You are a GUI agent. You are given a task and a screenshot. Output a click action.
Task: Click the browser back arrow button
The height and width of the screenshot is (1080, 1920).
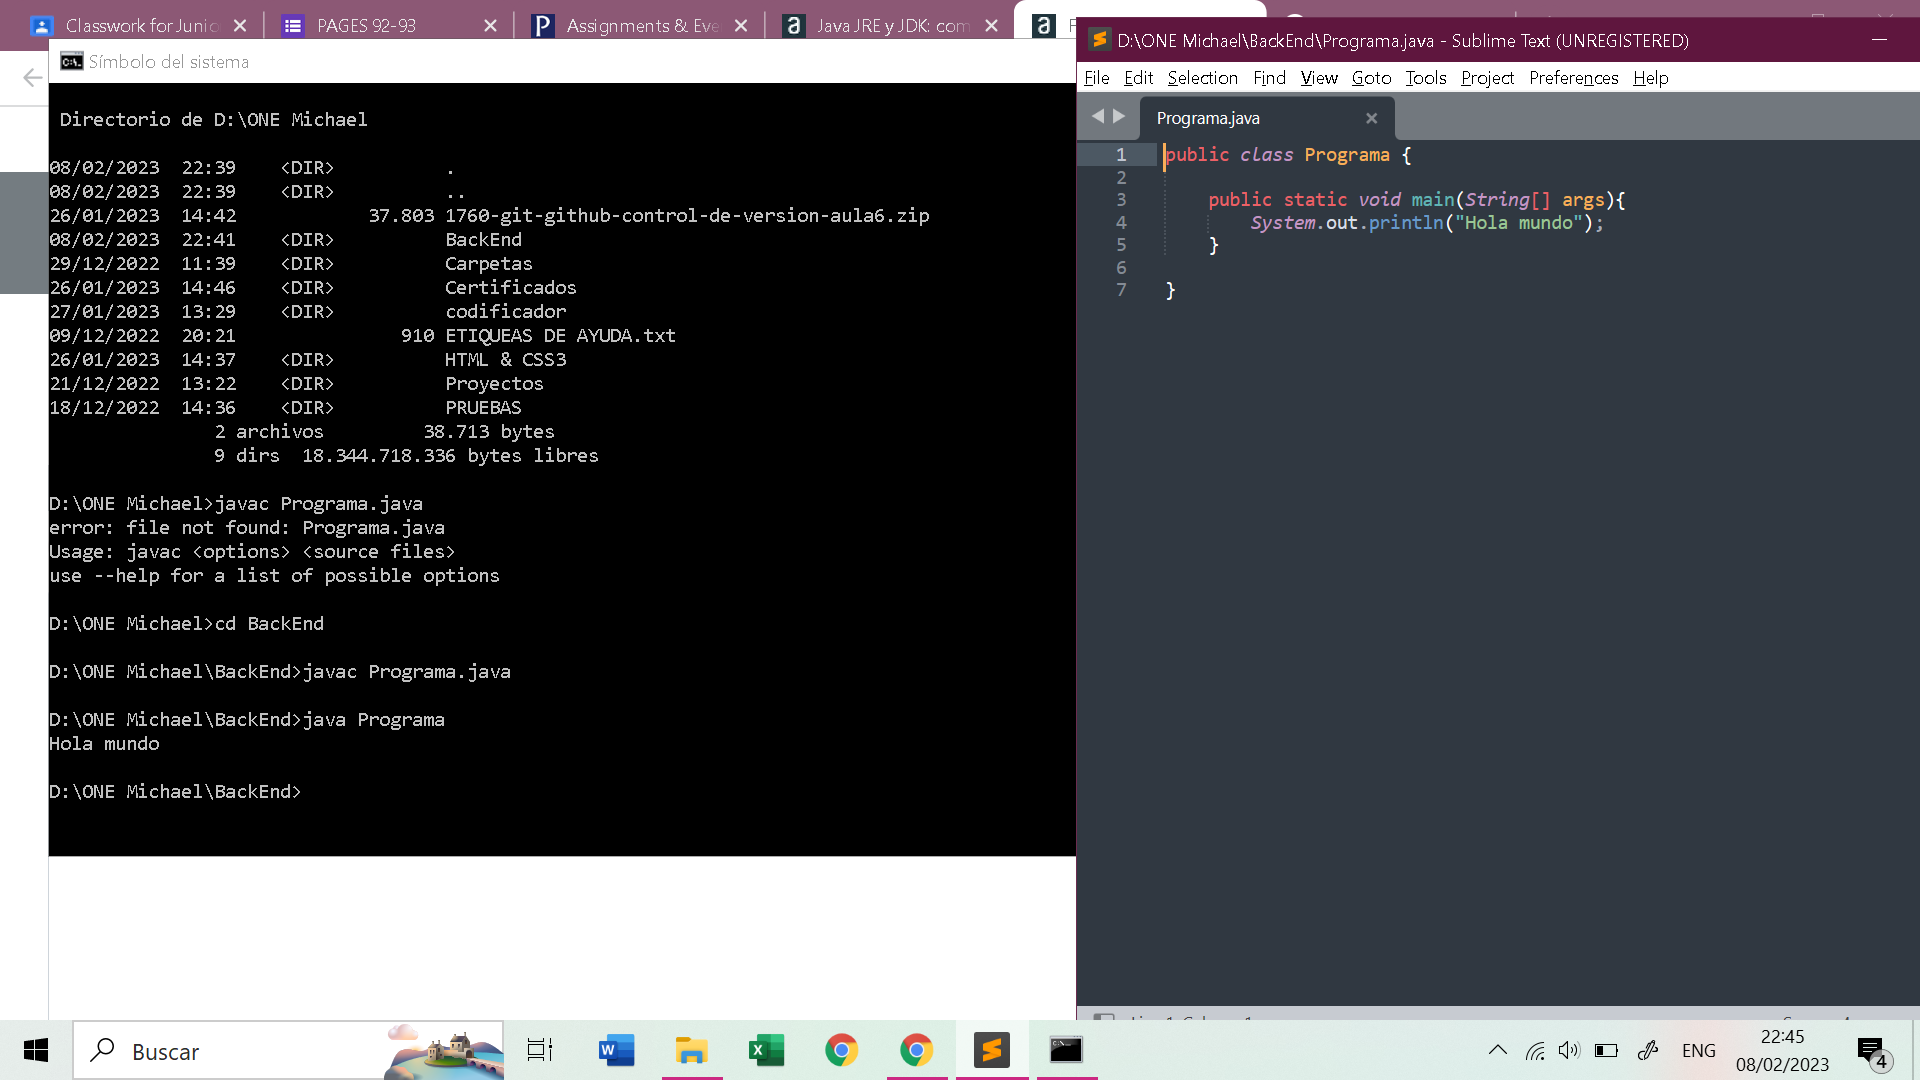32,77
